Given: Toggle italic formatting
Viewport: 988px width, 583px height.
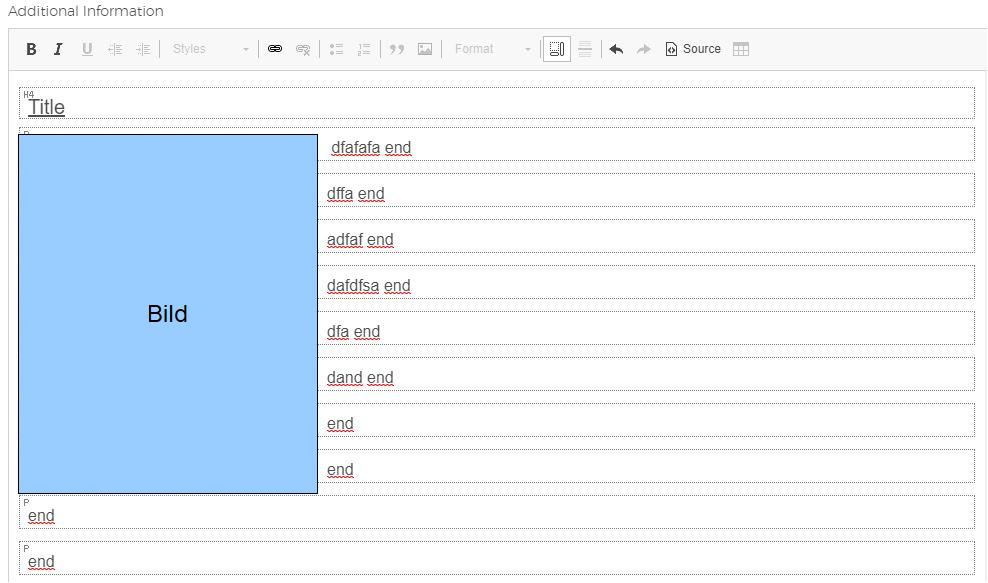Looking at the screenshot, I should pyautogui.click(x=58, y=49).
